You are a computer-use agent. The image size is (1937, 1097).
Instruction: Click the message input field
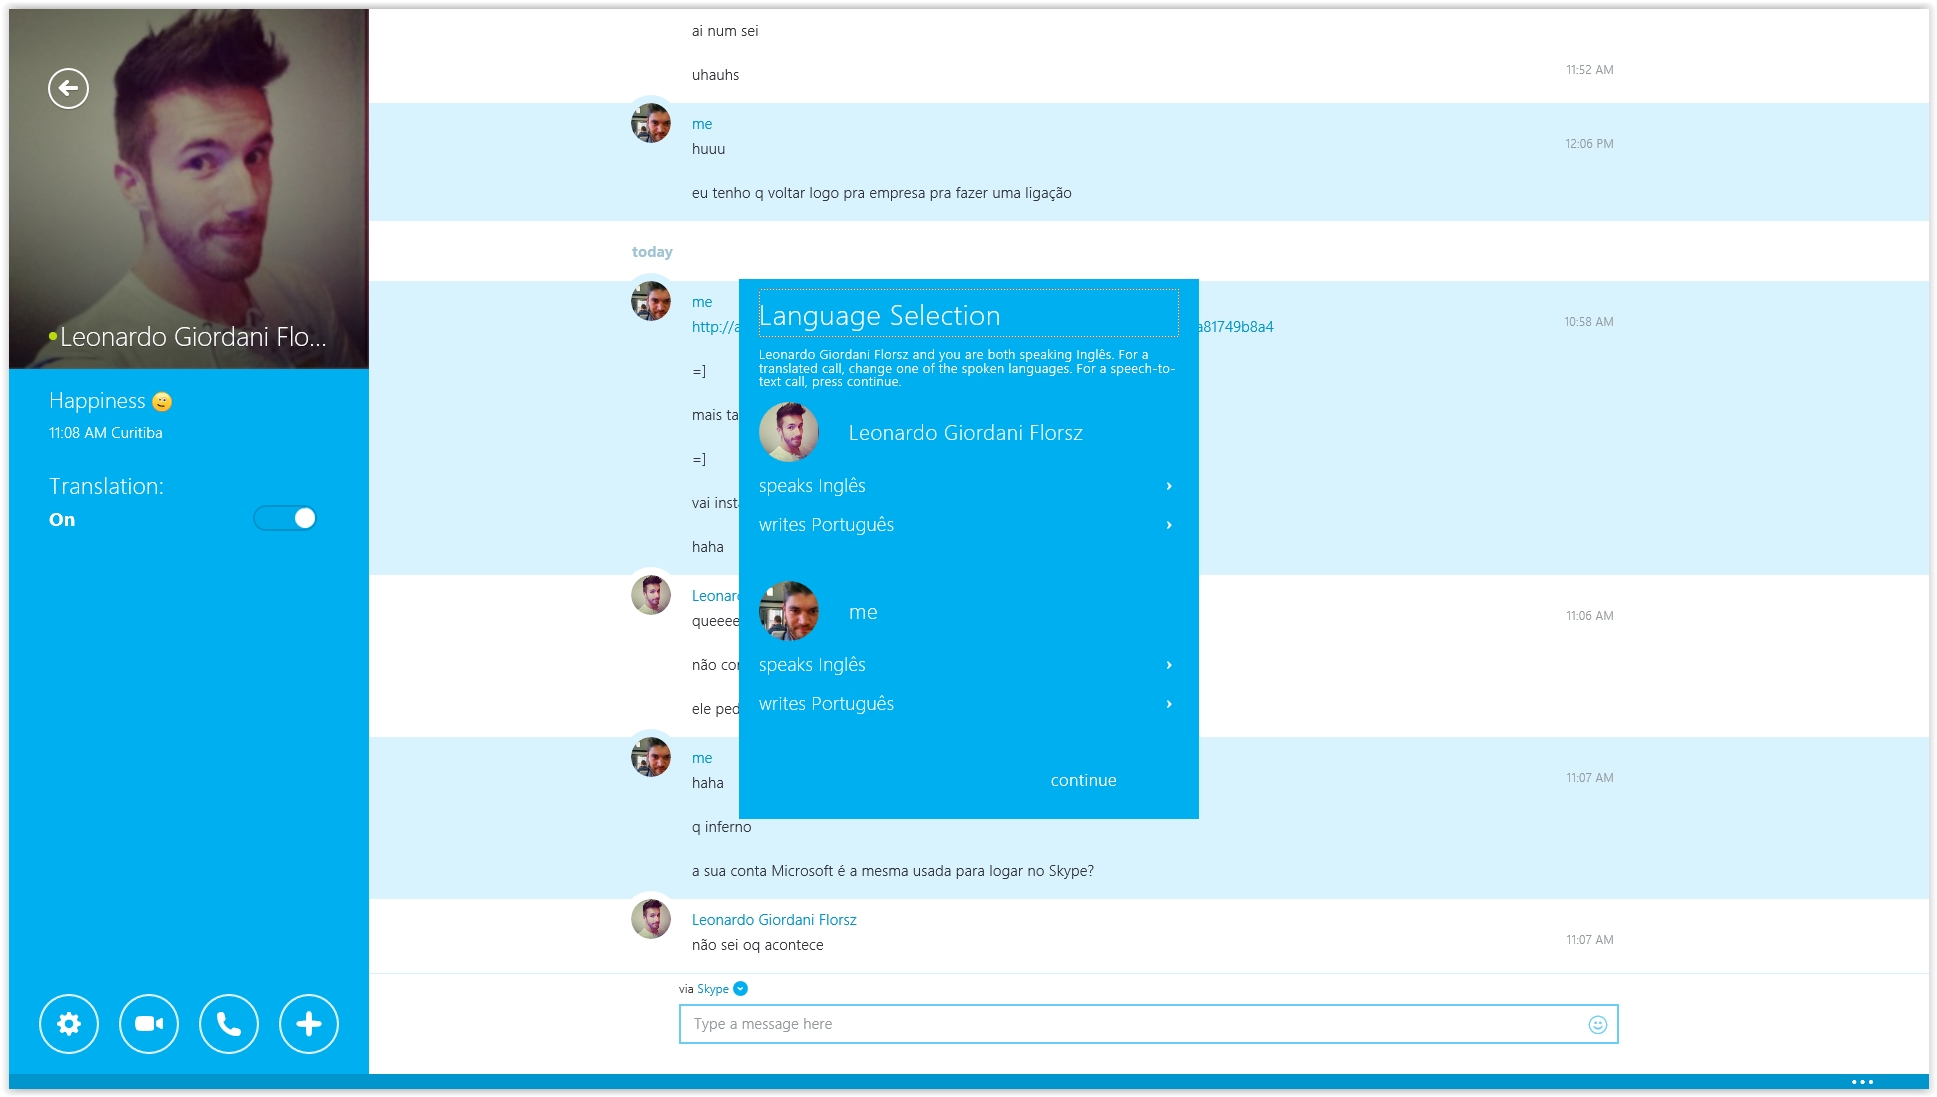tap(1148, 1024)
